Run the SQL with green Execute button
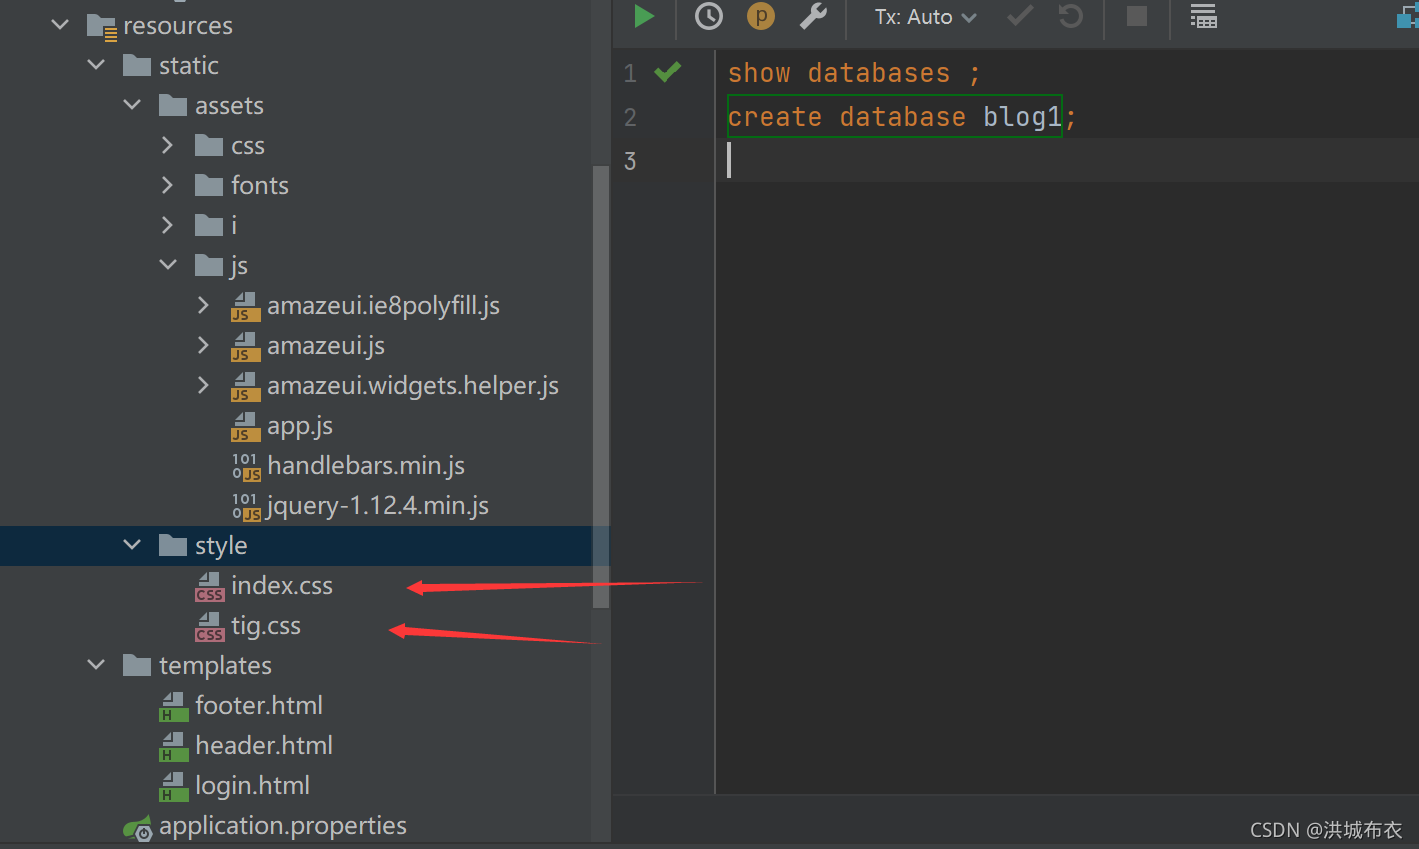 [644, 16]
